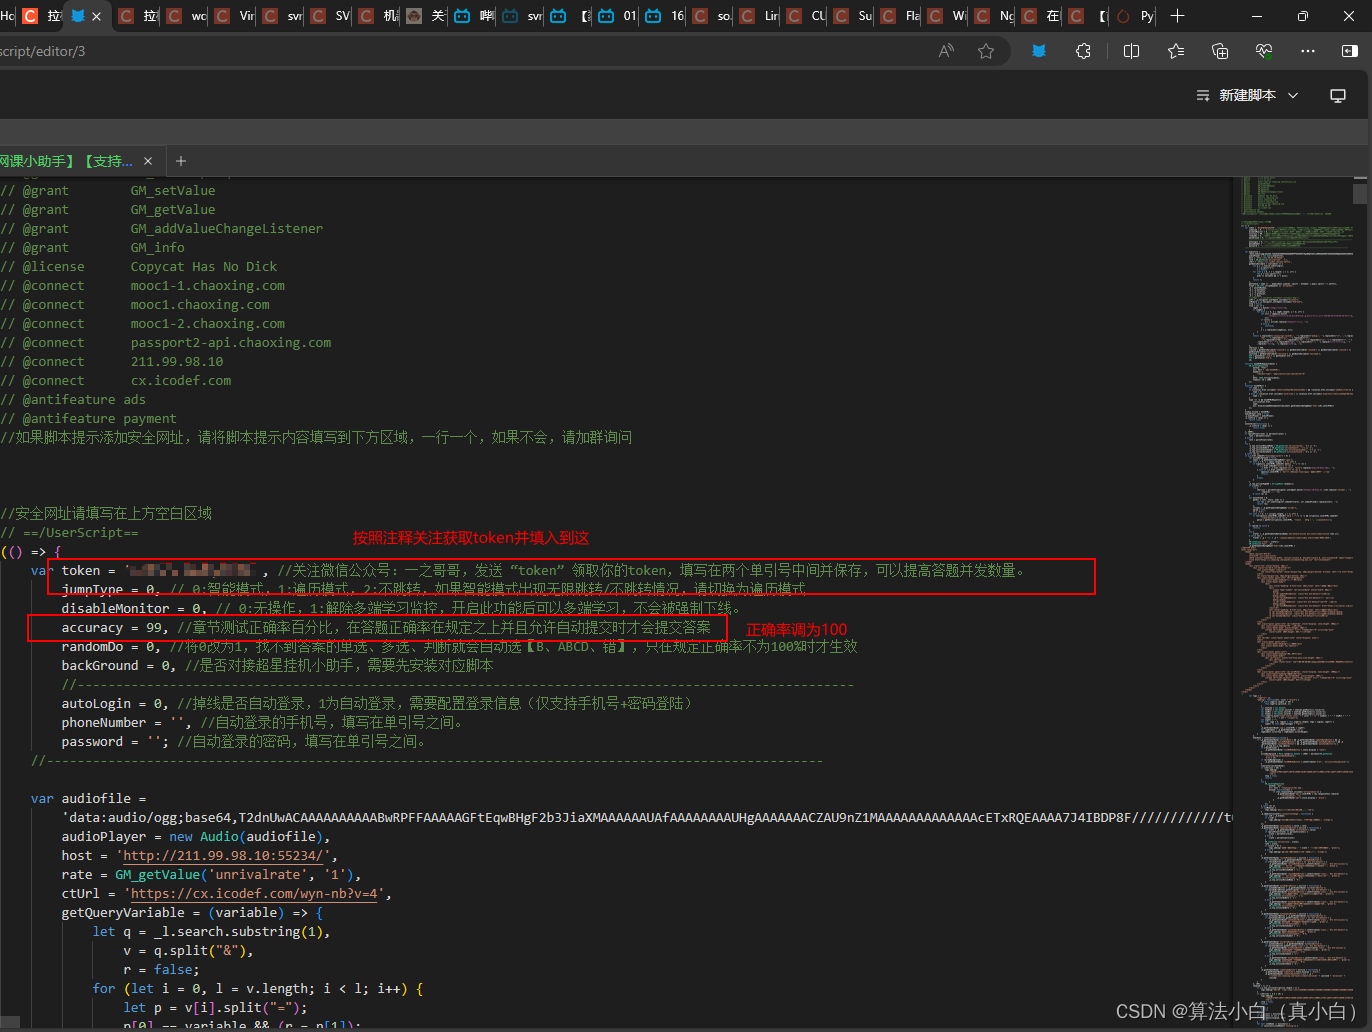1372x1032 pixels.
Task: Switch to the 'Lir' browser tab
Action: coord(760,16)
